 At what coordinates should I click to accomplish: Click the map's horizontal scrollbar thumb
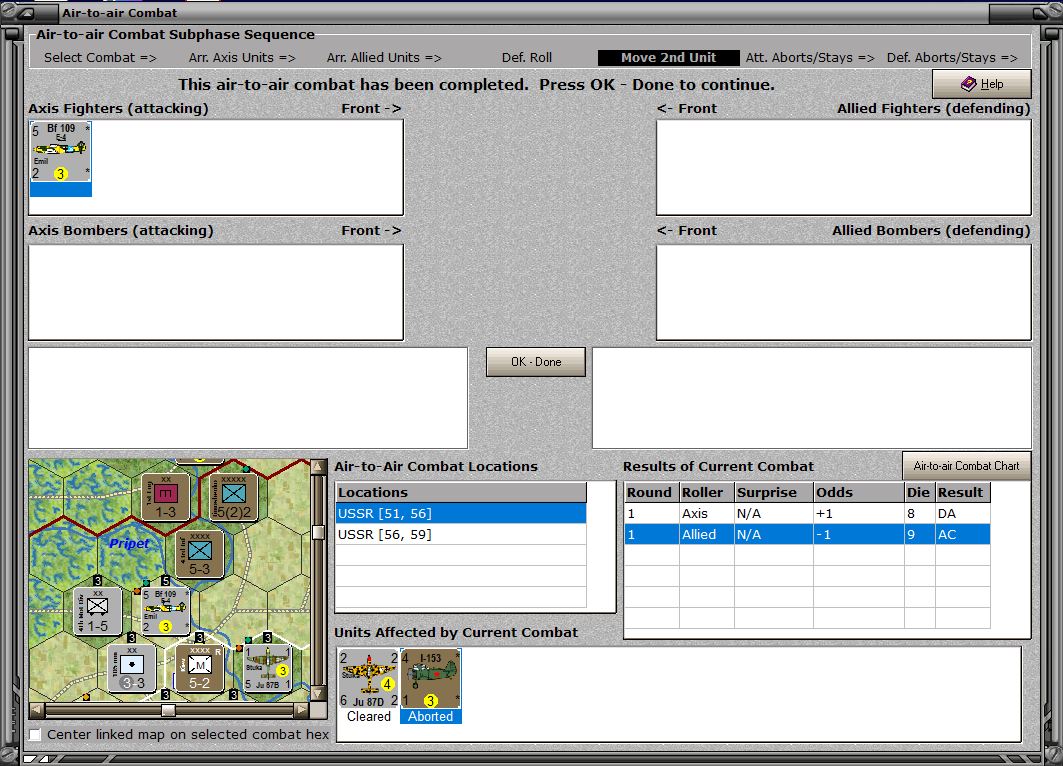(168, 710)
